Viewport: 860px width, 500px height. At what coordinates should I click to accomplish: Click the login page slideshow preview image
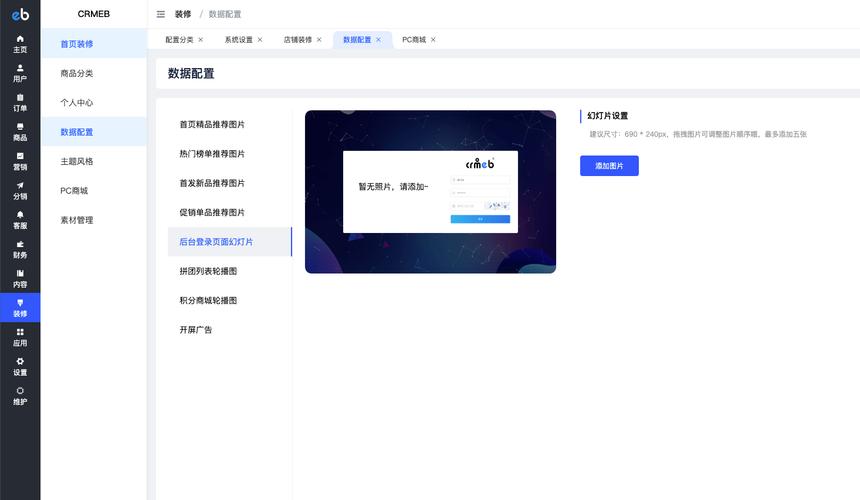(x=430, y=192)
